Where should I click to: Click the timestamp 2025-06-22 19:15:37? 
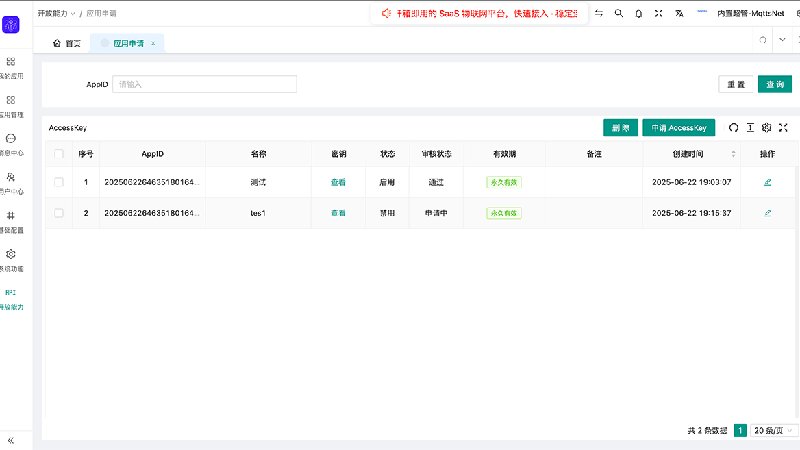click(691, 213)
